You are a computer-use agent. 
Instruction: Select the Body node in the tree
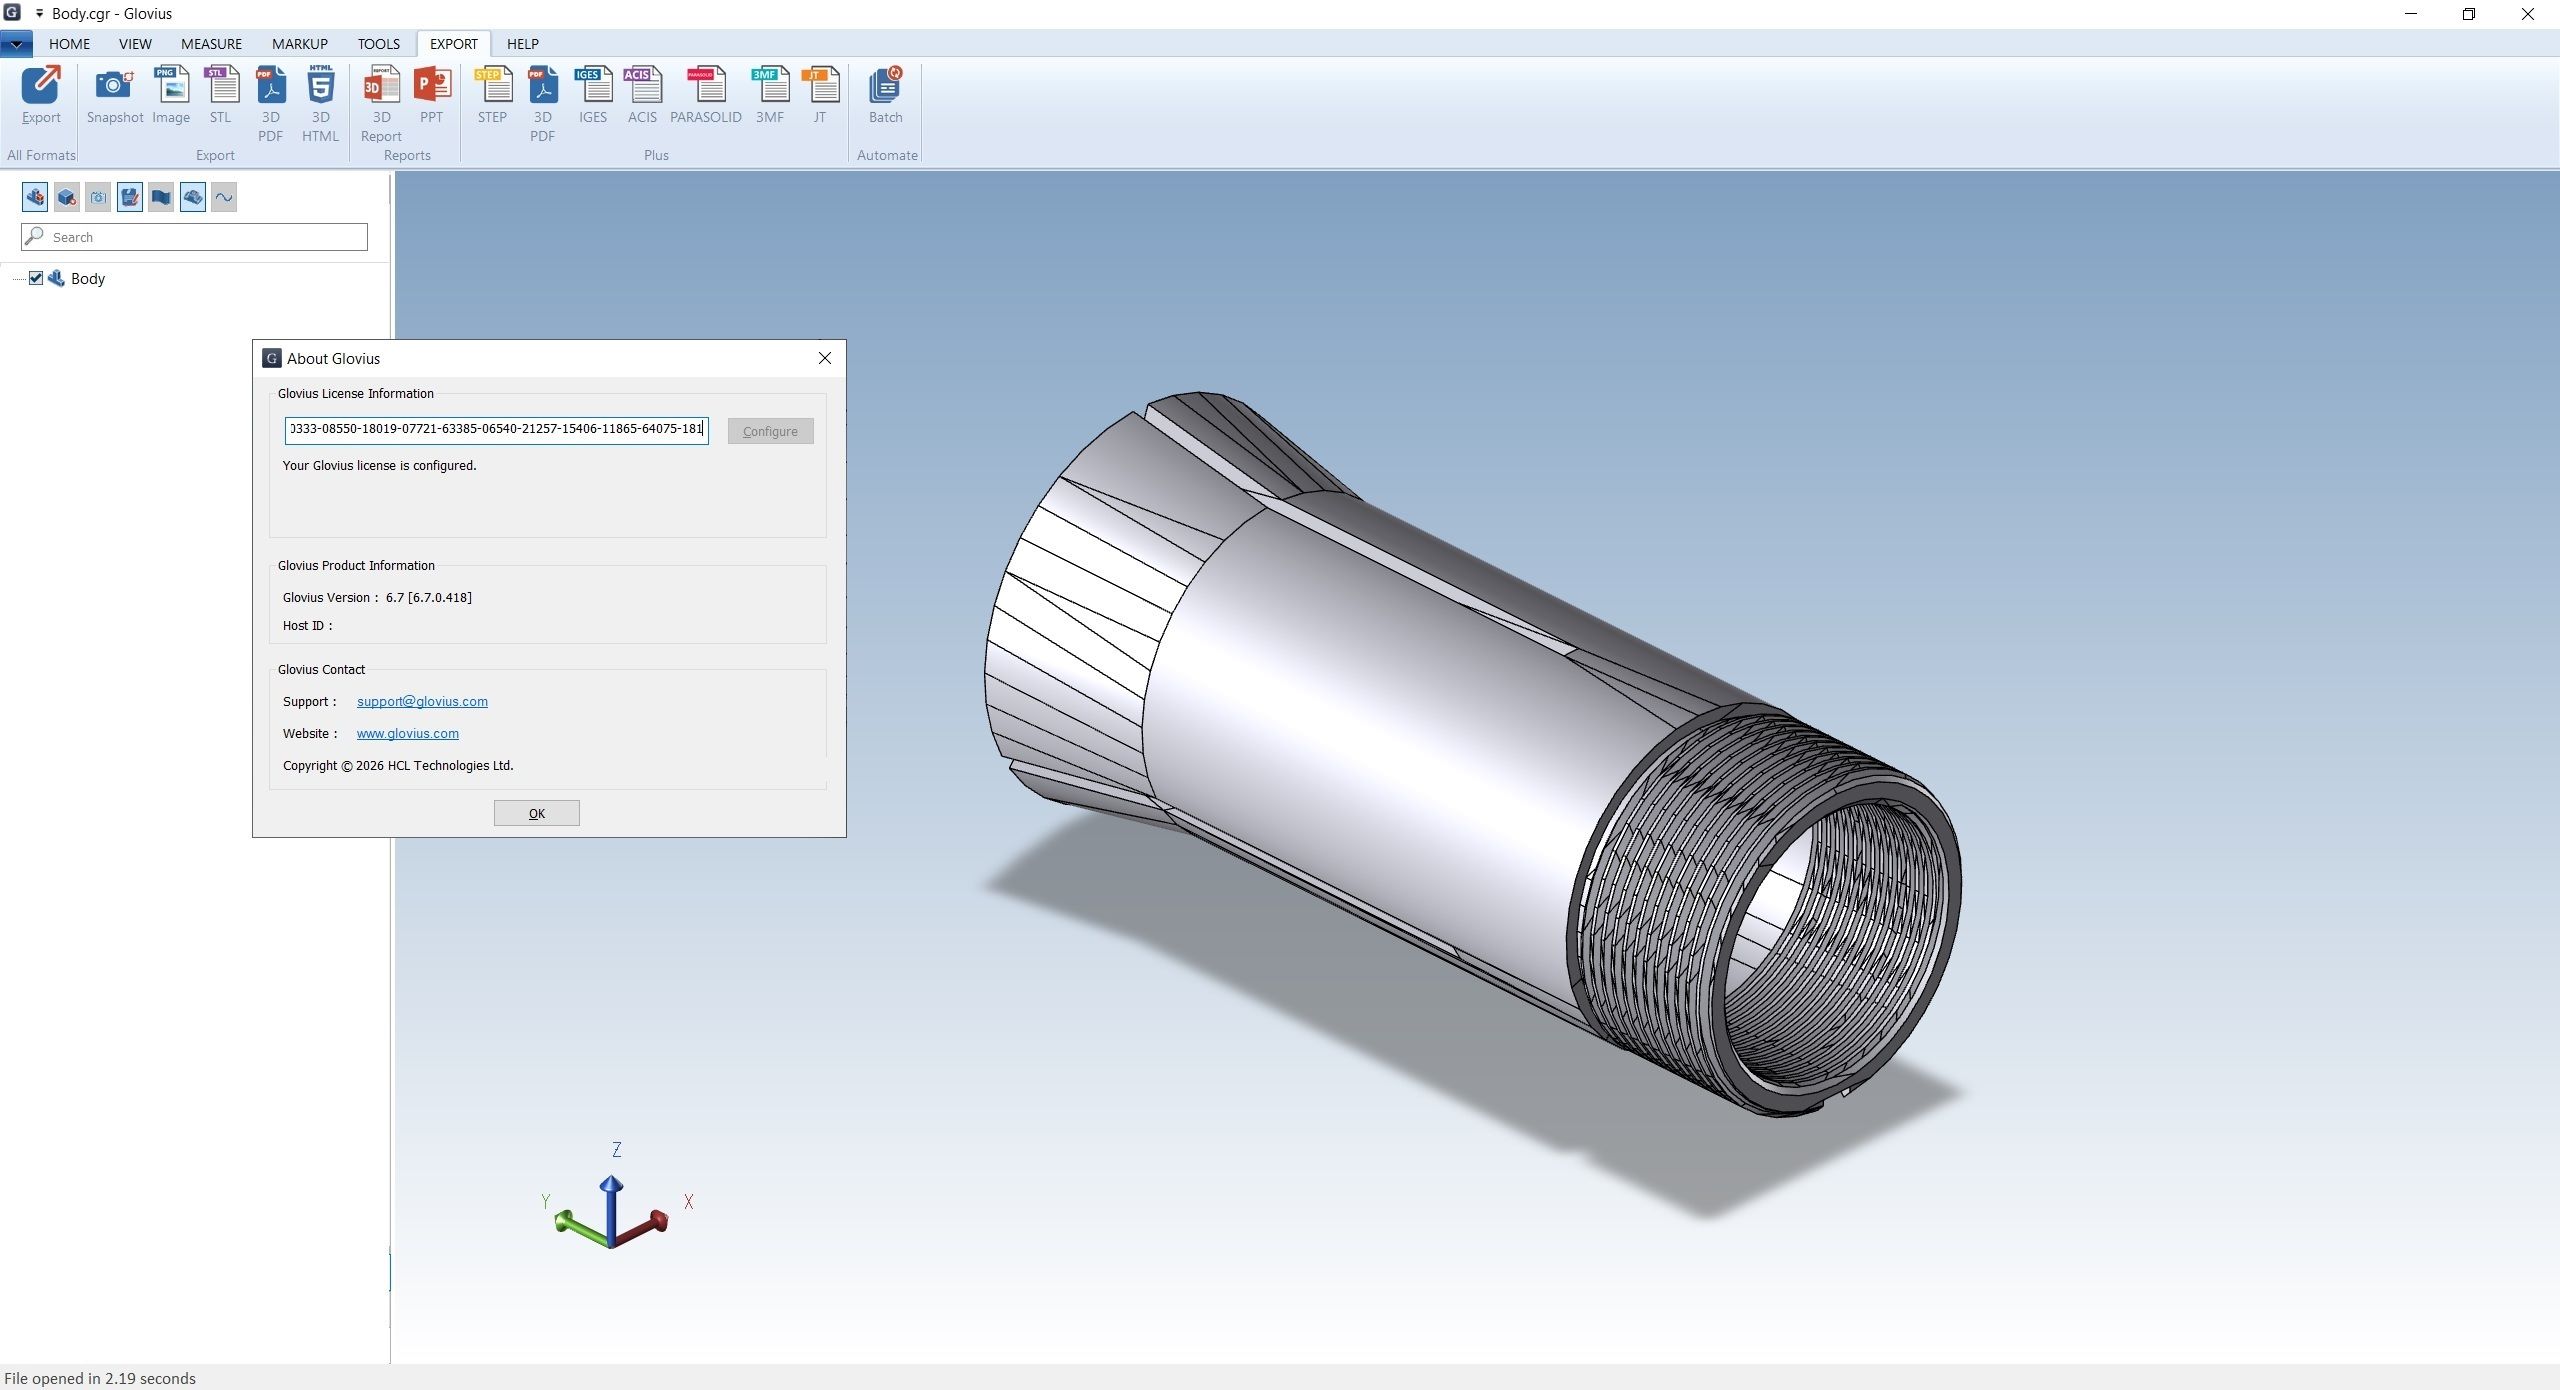tap(88, 278)
